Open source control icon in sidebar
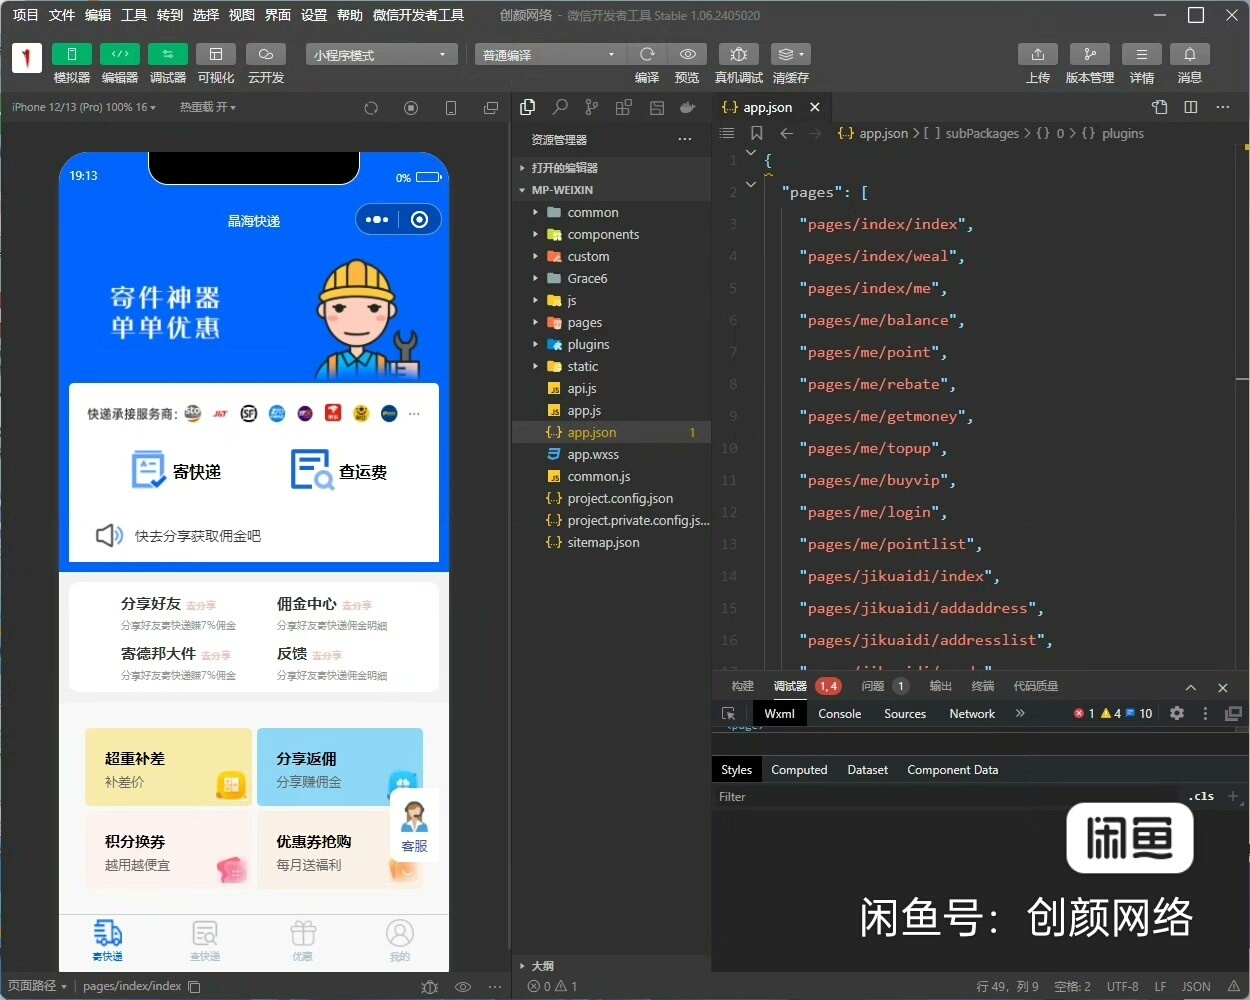 click(x=592, y=107)
